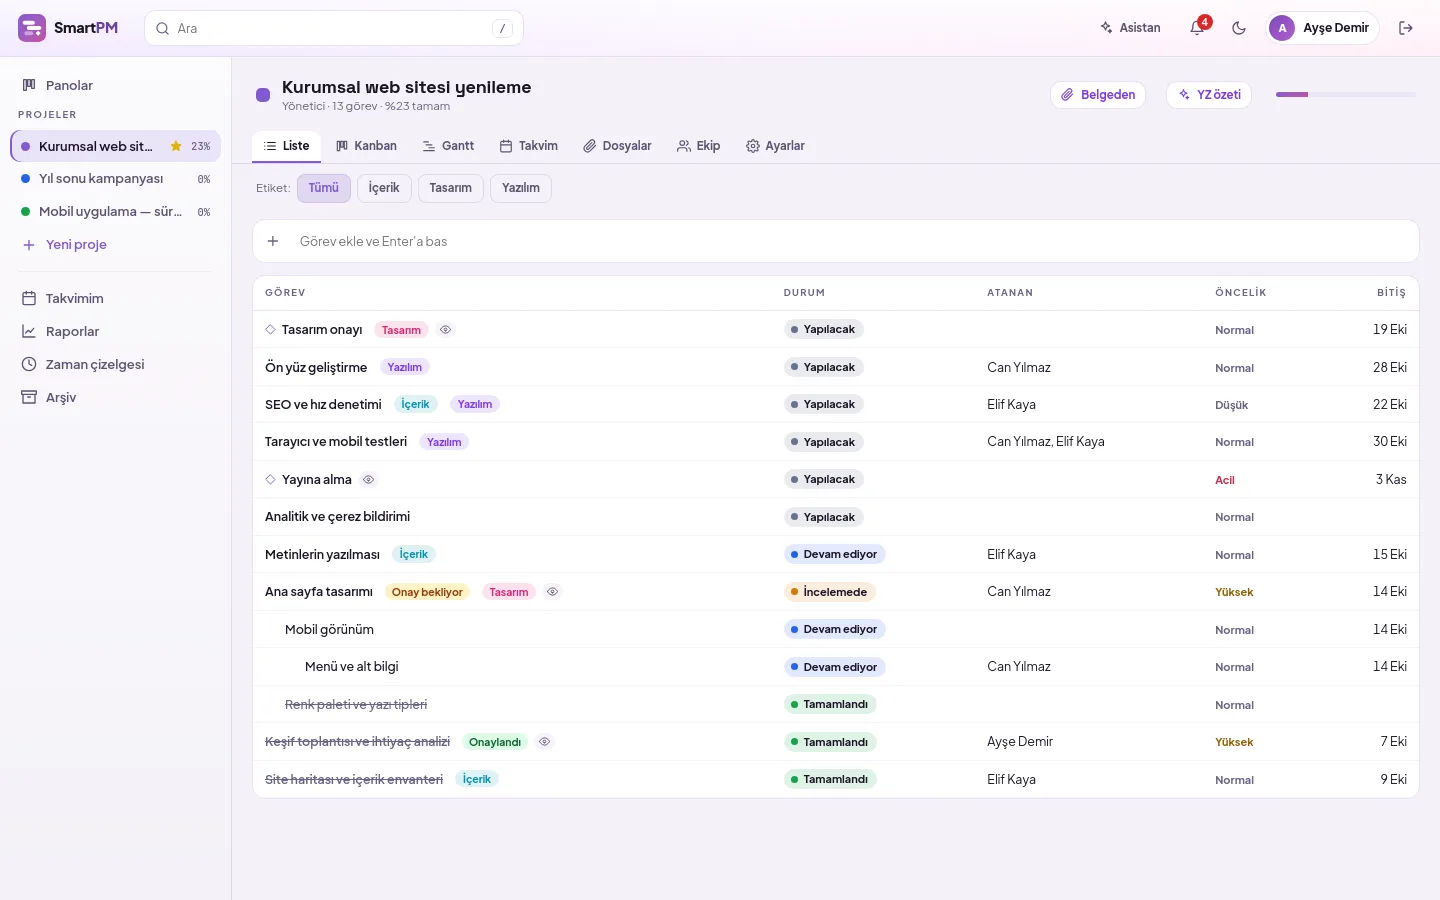Switch to the Takvim tab
1440x900 pixels.
(x=529, y=146)
